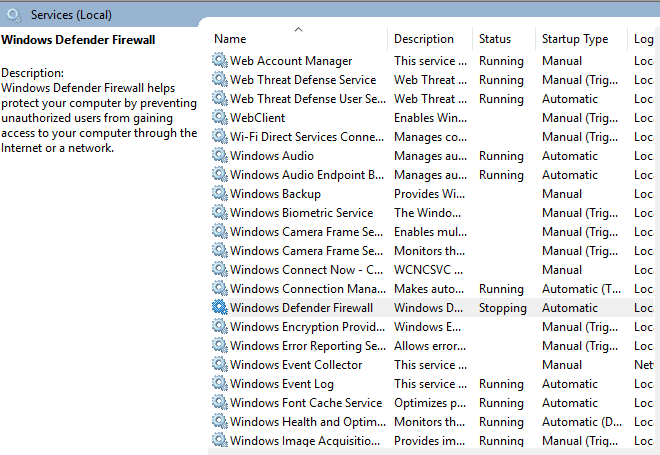Select the Windows Event Log service name

click(282, 384)
